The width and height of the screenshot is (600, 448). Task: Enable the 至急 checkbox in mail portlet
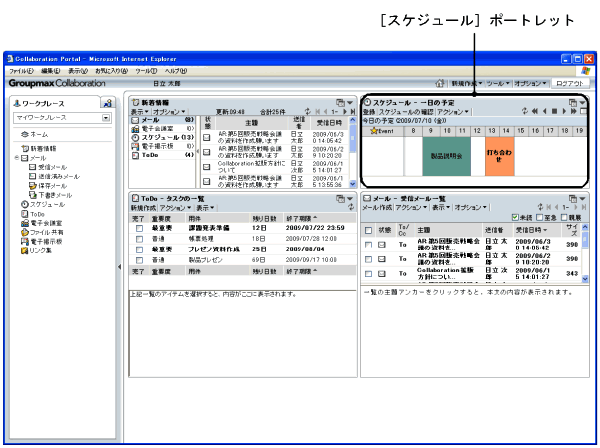[x=541, y=218]
